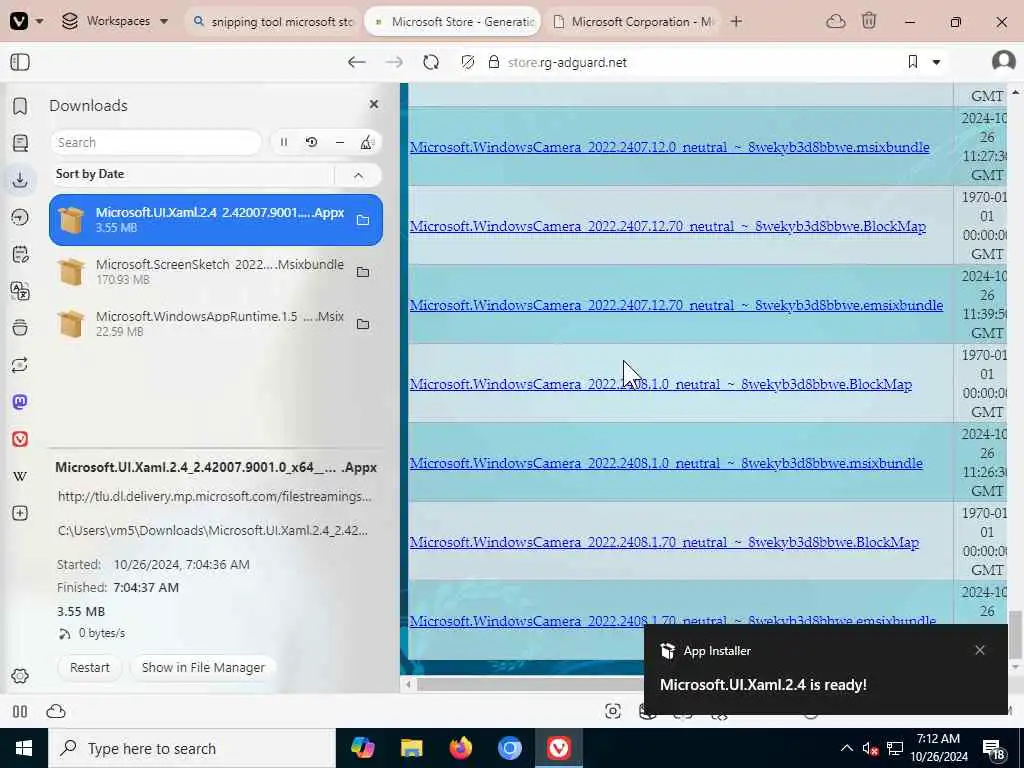The height and width of the screenshot is (768, 1024).
Task: Open the Downloads panel icon
Action: click(x=20, y=180)
